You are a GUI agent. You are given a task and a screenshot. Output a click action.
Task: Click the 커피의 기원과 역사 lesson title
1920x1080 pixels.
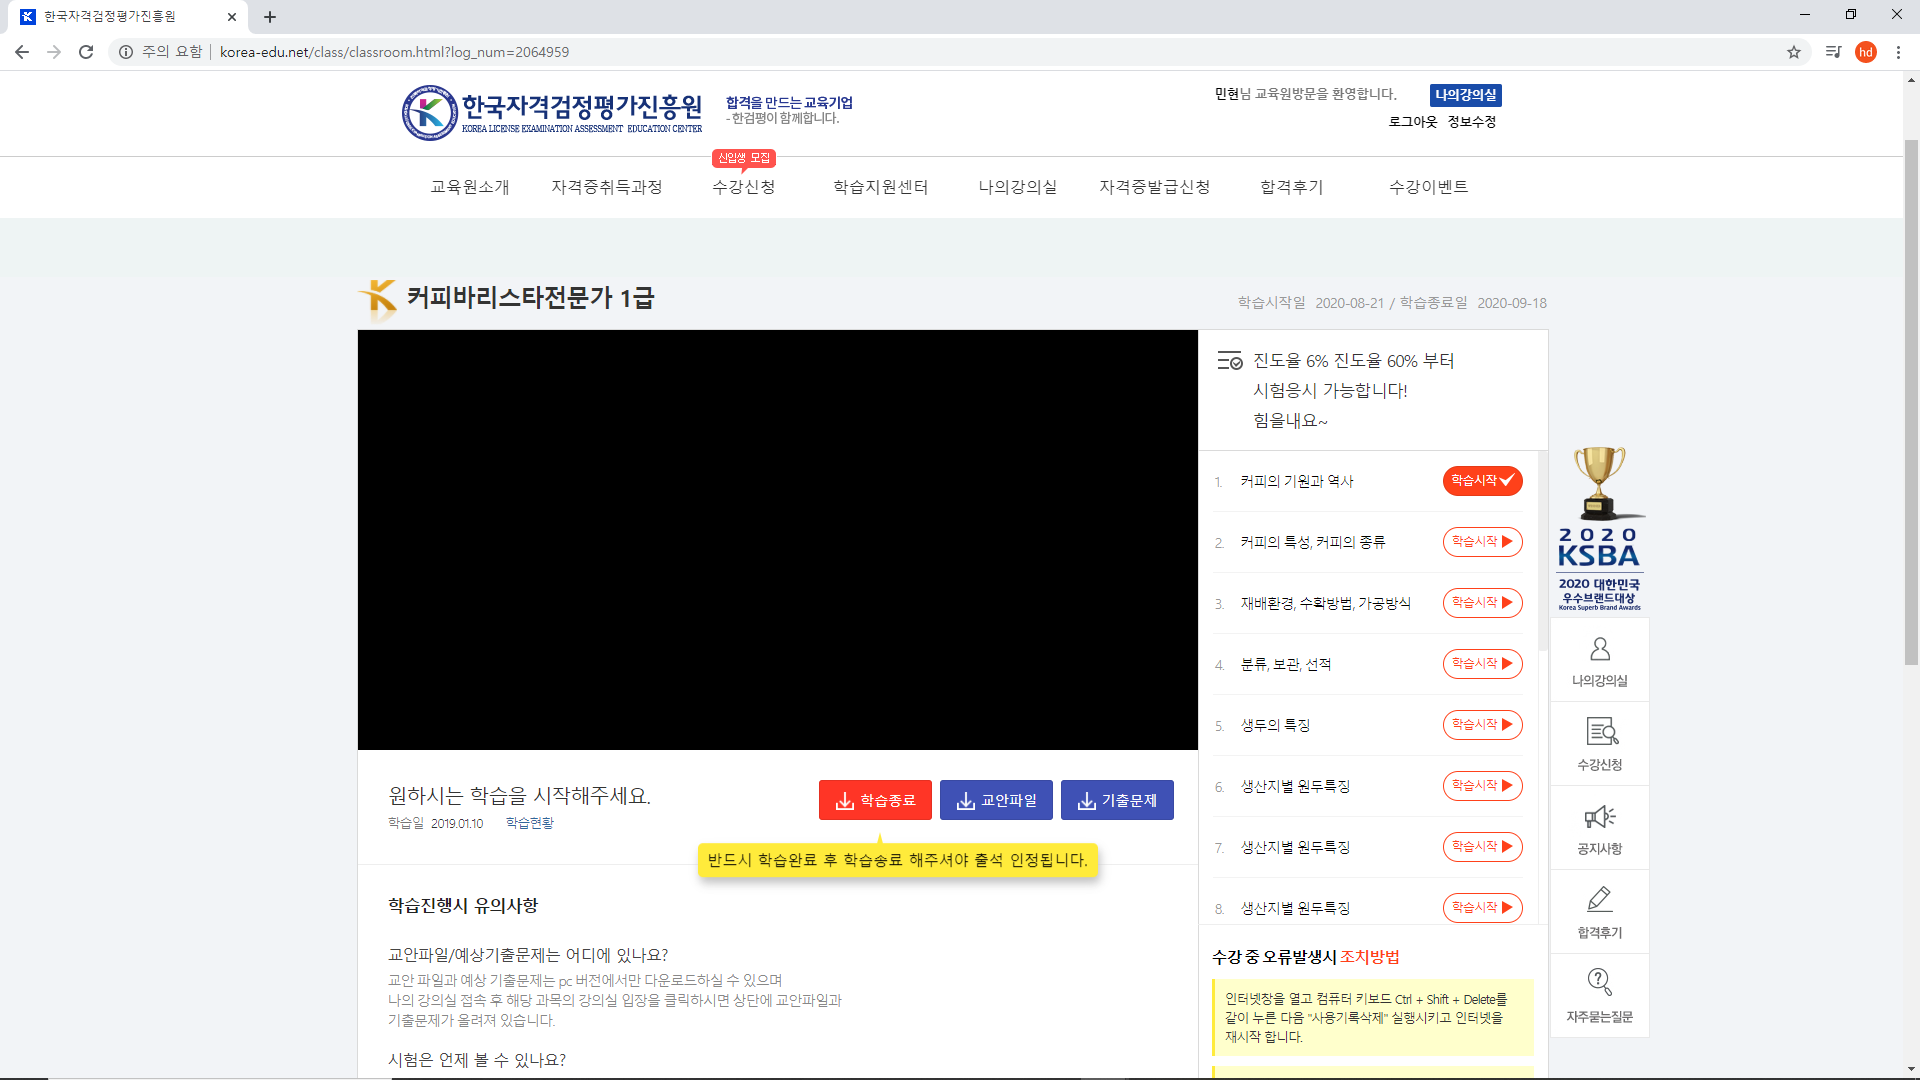coord(1296,481)
